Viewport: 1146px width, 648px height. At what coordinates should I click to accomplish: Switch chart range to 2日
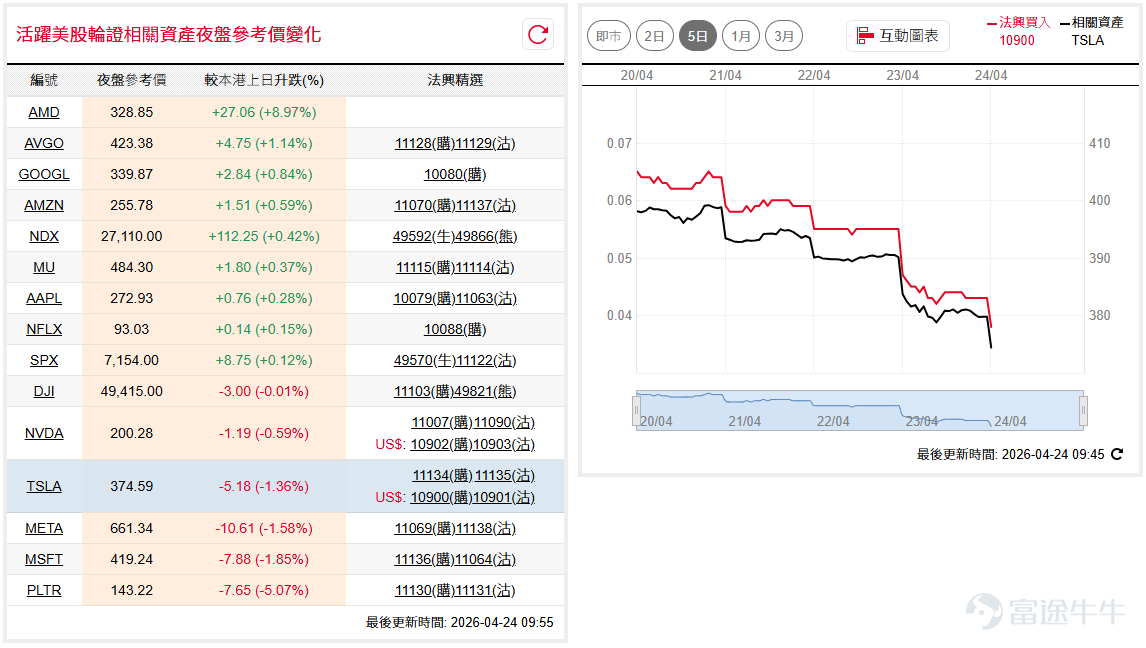pos(654,36)
